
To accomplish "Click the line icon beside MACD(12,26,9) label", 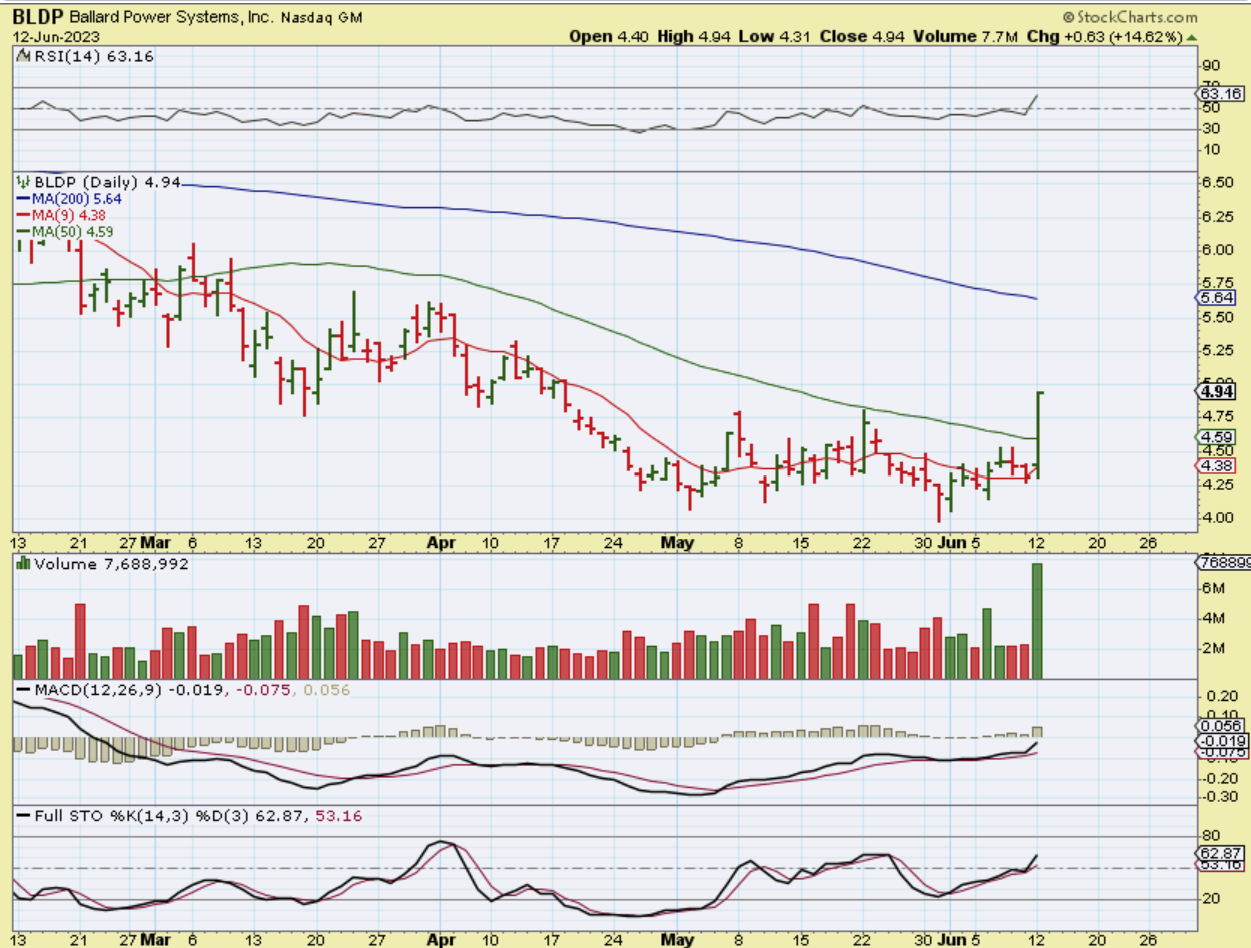I will (24, 690).
